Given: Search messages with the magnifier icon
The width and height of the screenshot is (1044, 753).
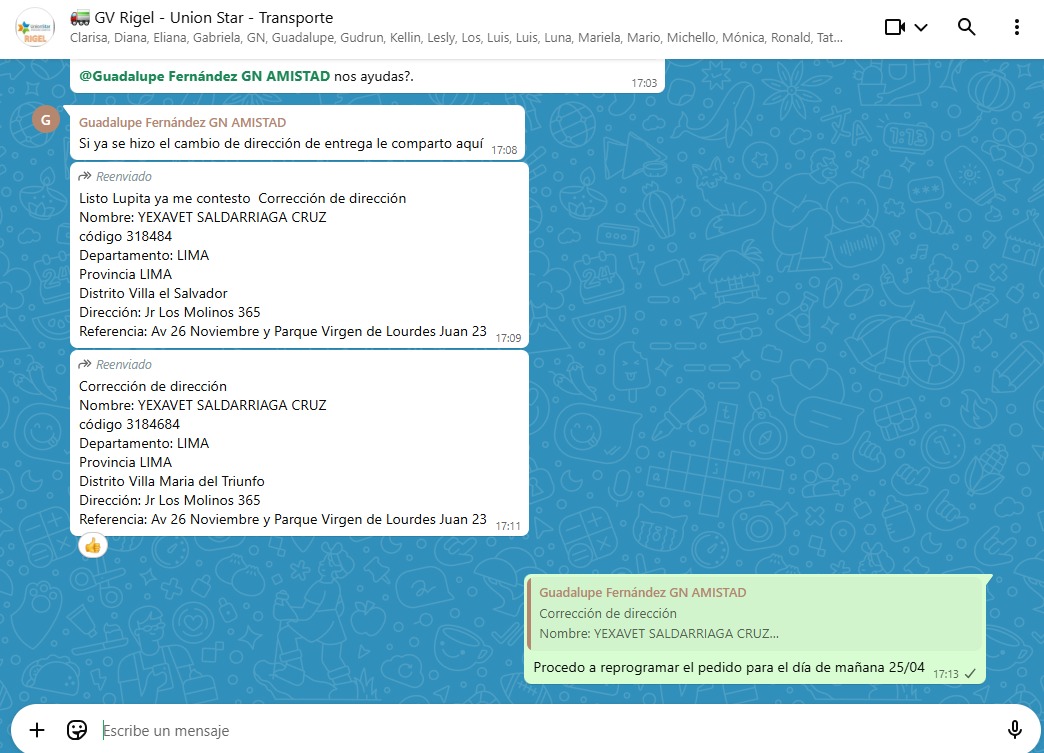Looking at the screenshot, I should tap(966, 27).
